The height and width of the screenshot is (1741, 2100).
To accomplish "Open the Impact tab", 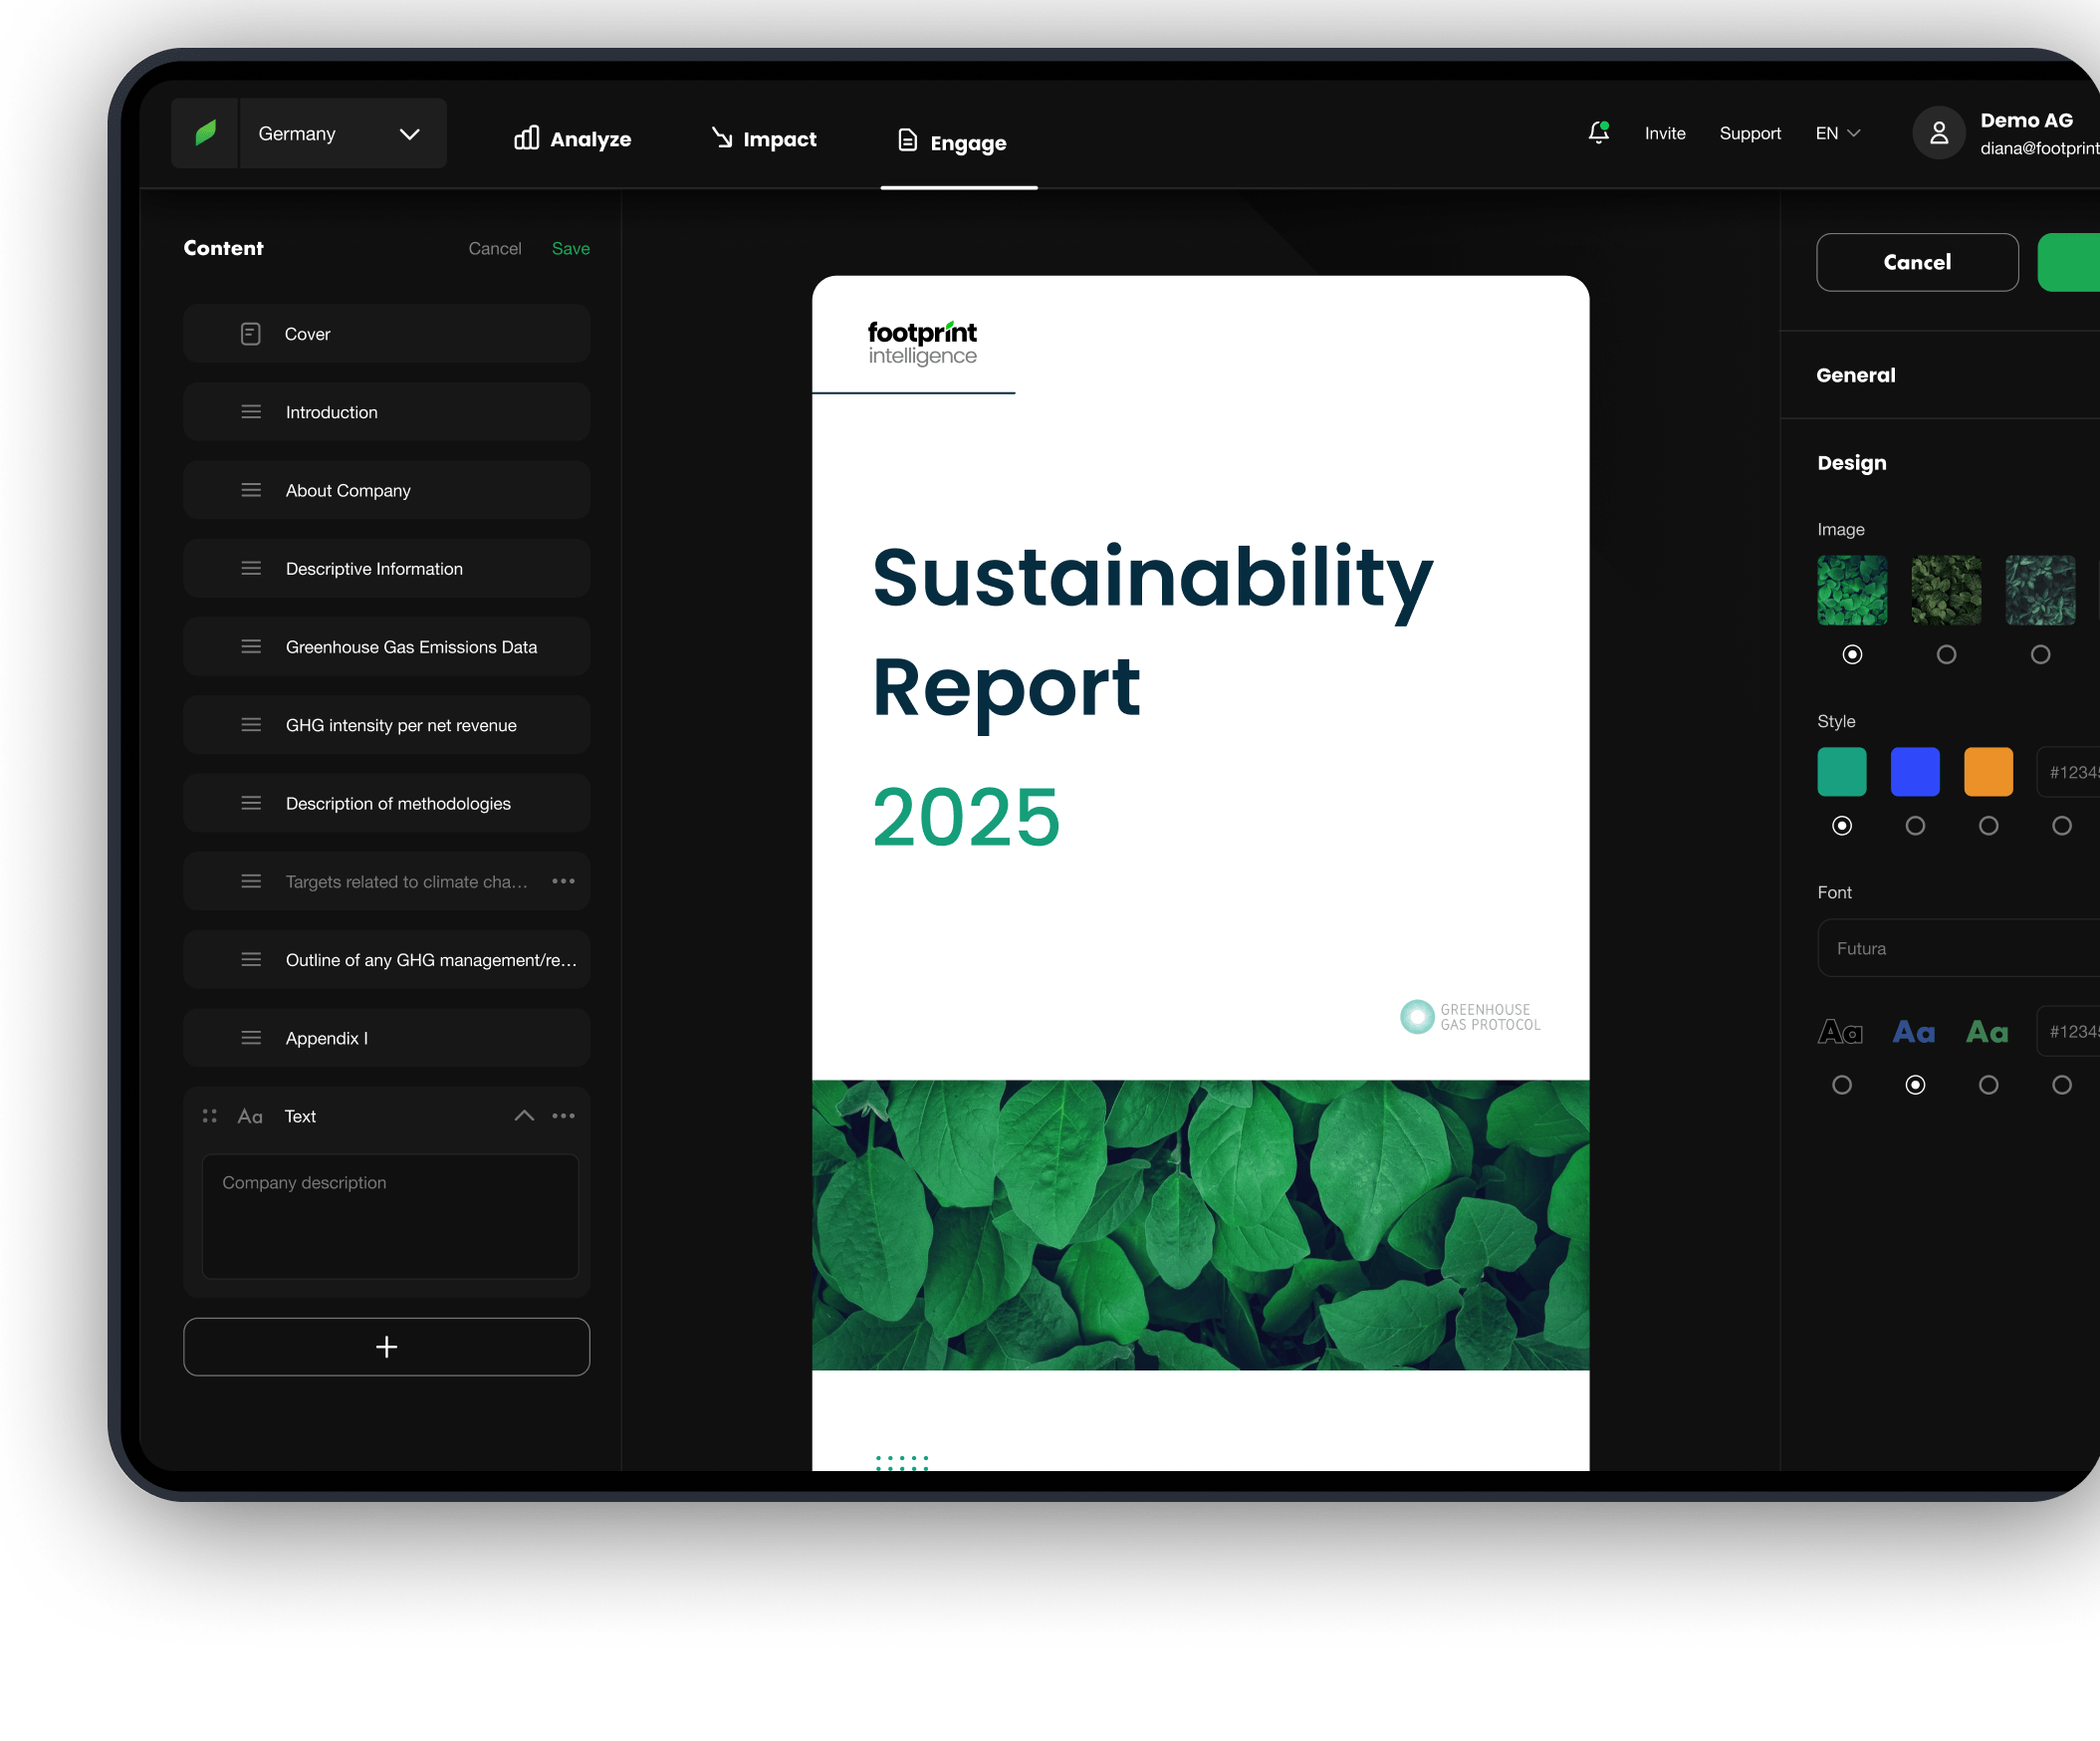I will pyautogui.click(x=764, y=139).
